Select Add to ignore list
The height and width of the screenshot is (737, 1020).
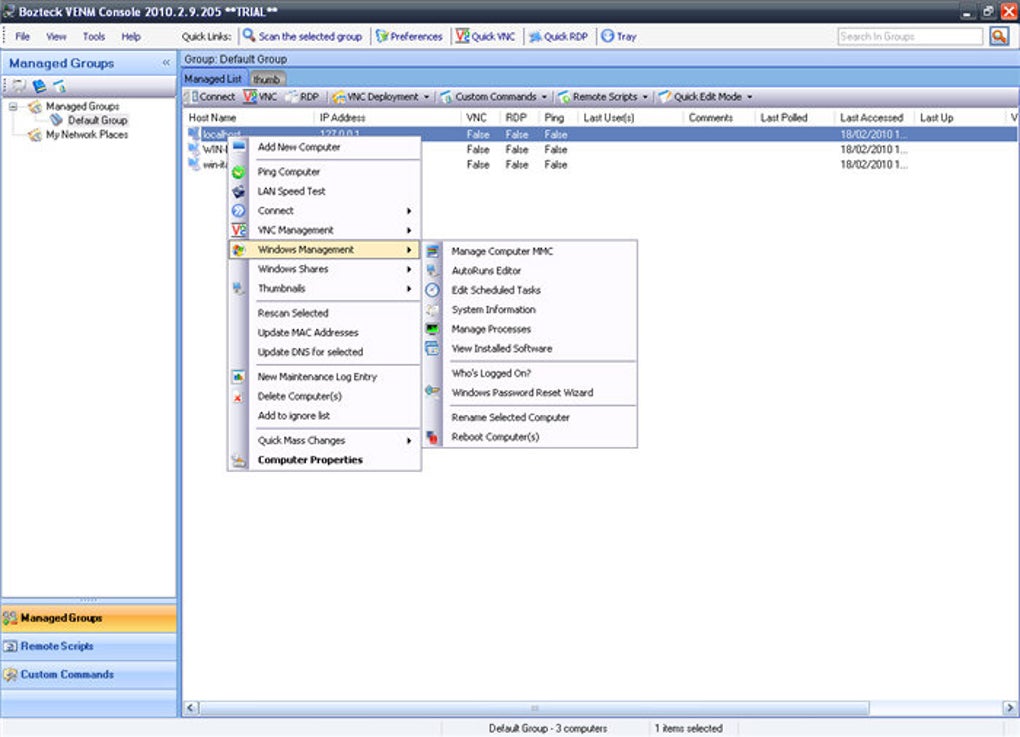[x=293, y=416]
